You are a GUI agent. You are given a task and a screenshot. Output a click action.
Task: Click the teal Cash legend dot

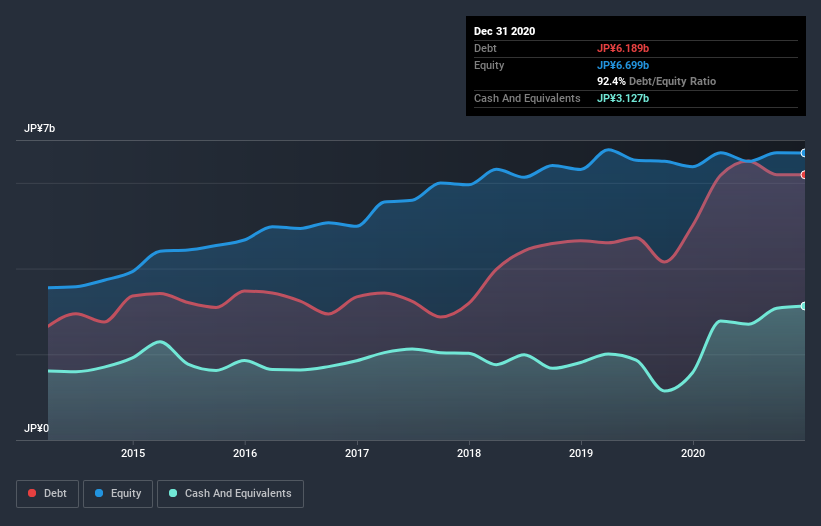point(173,493)
